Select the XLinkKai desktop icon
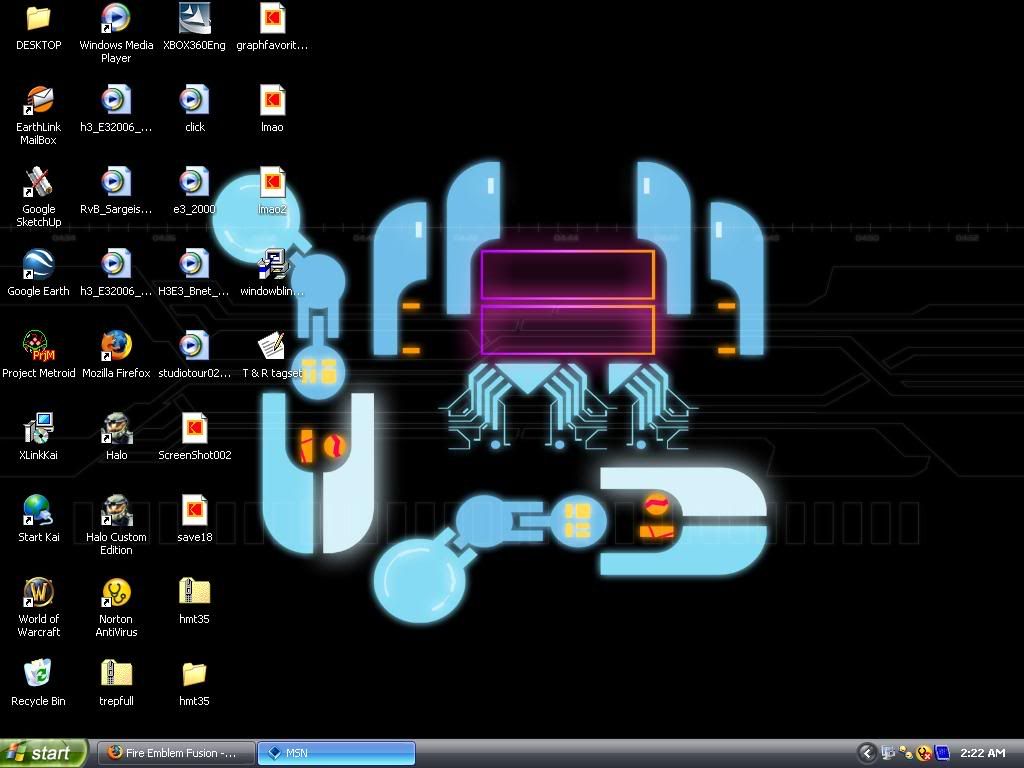 point(38,429)
